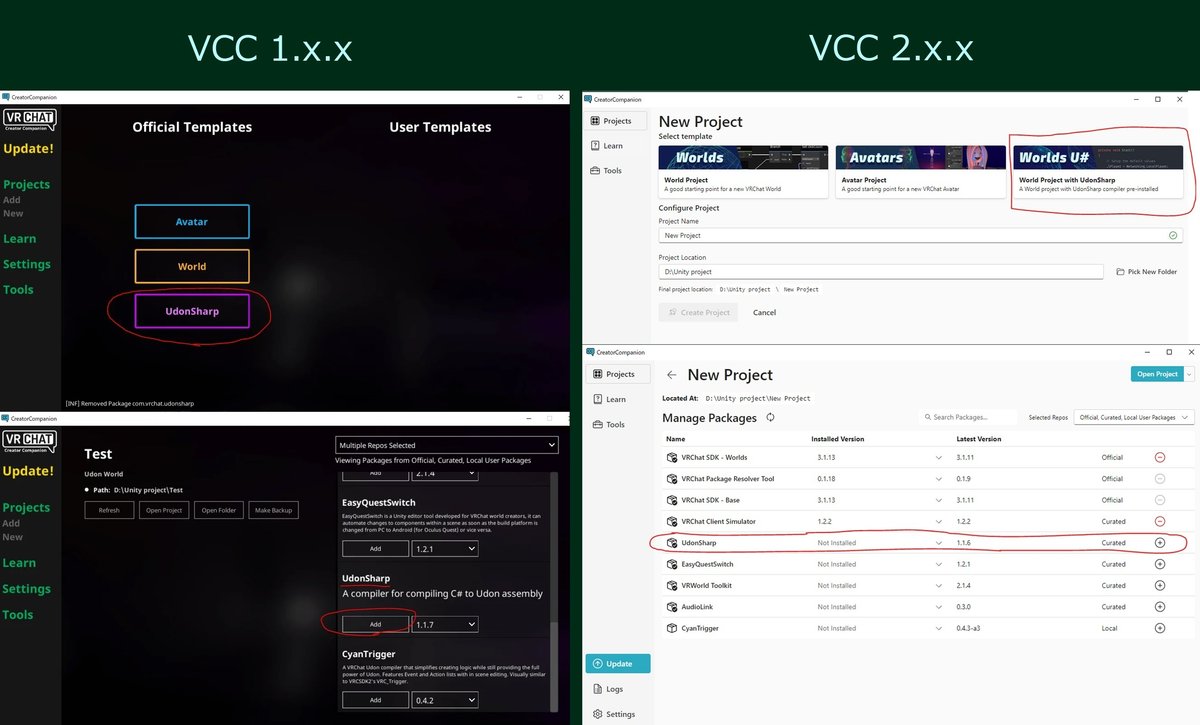
Task: Click the Create Project button
Action: [698, 313]
